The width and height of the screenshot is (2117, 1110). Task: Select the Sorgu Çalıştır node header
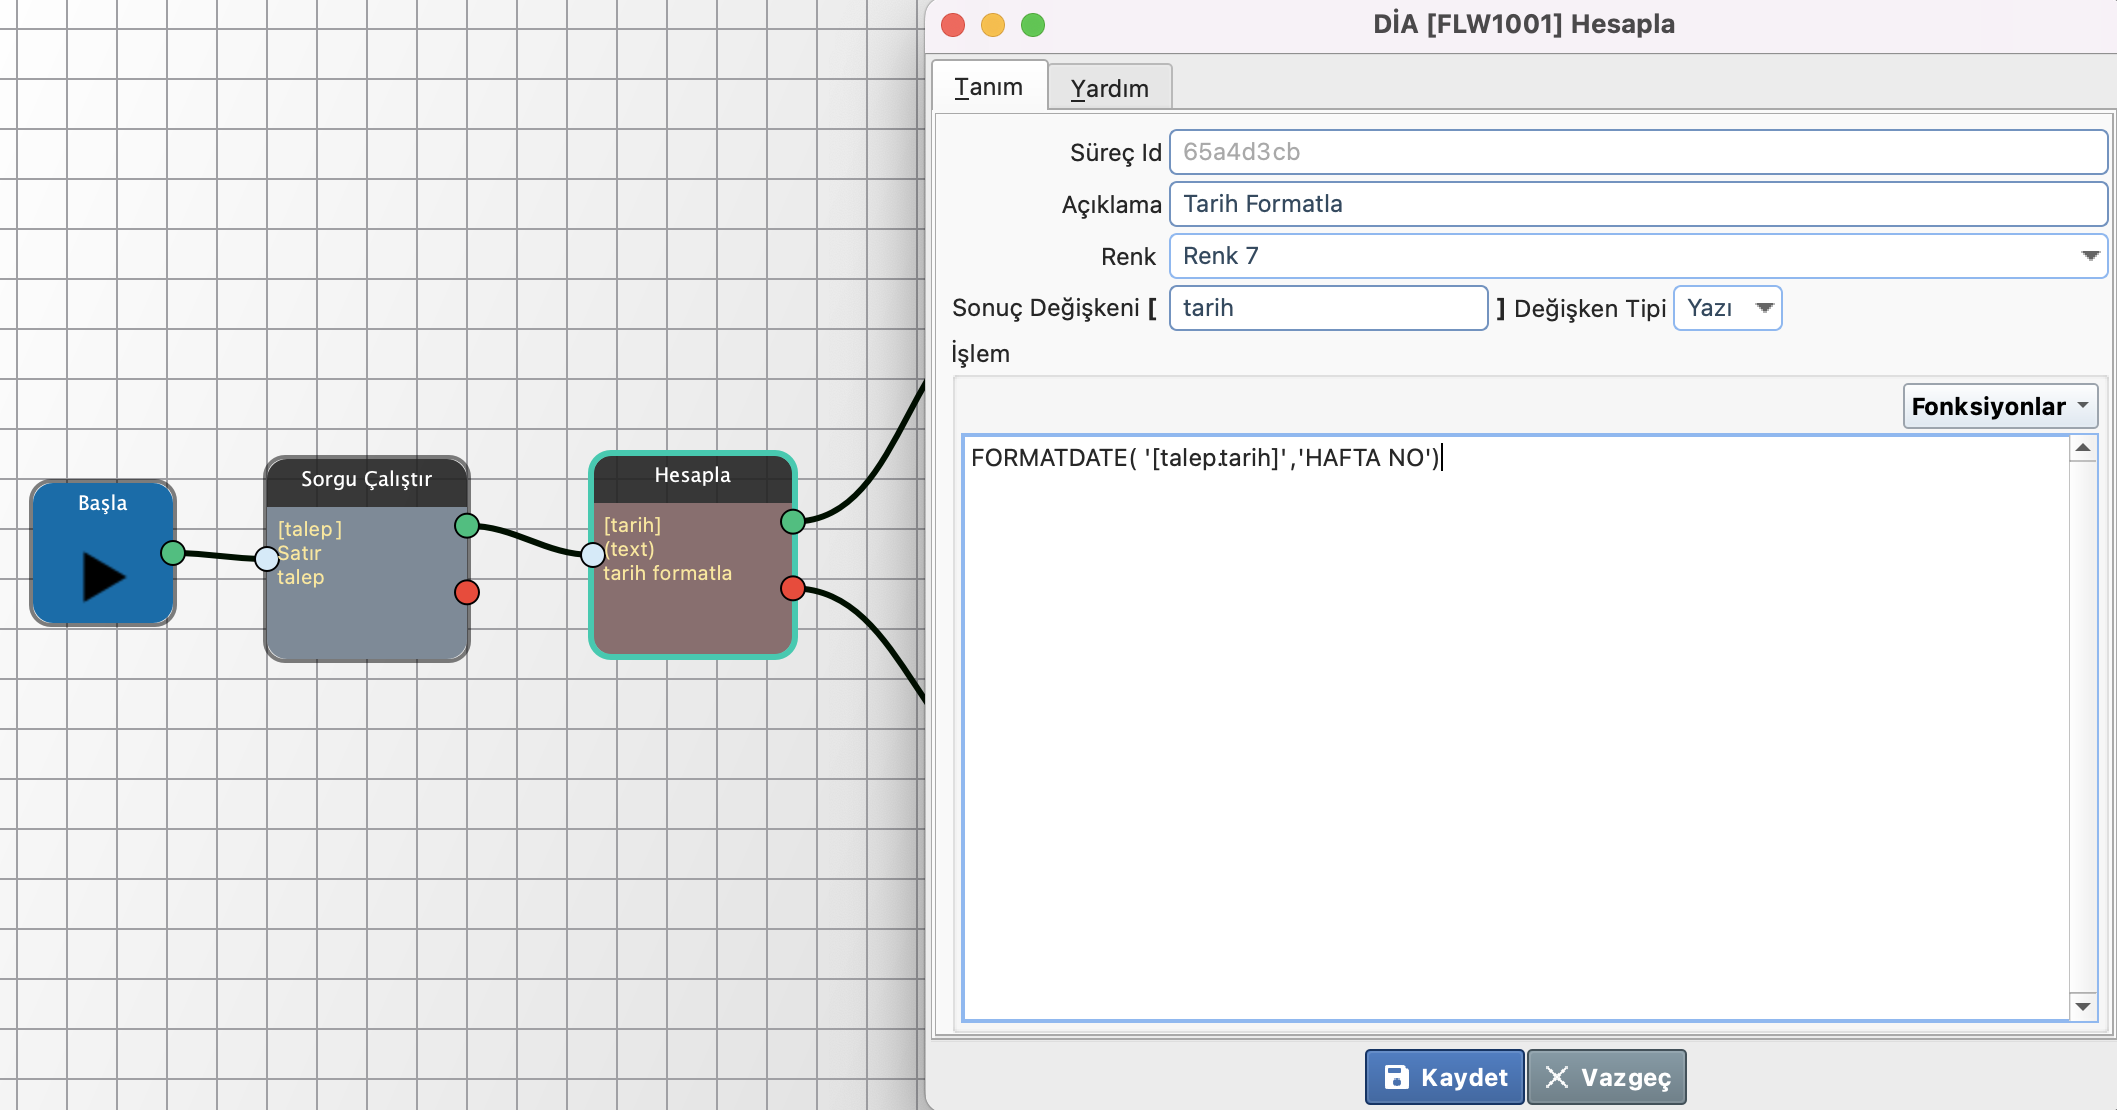(367, 479)
